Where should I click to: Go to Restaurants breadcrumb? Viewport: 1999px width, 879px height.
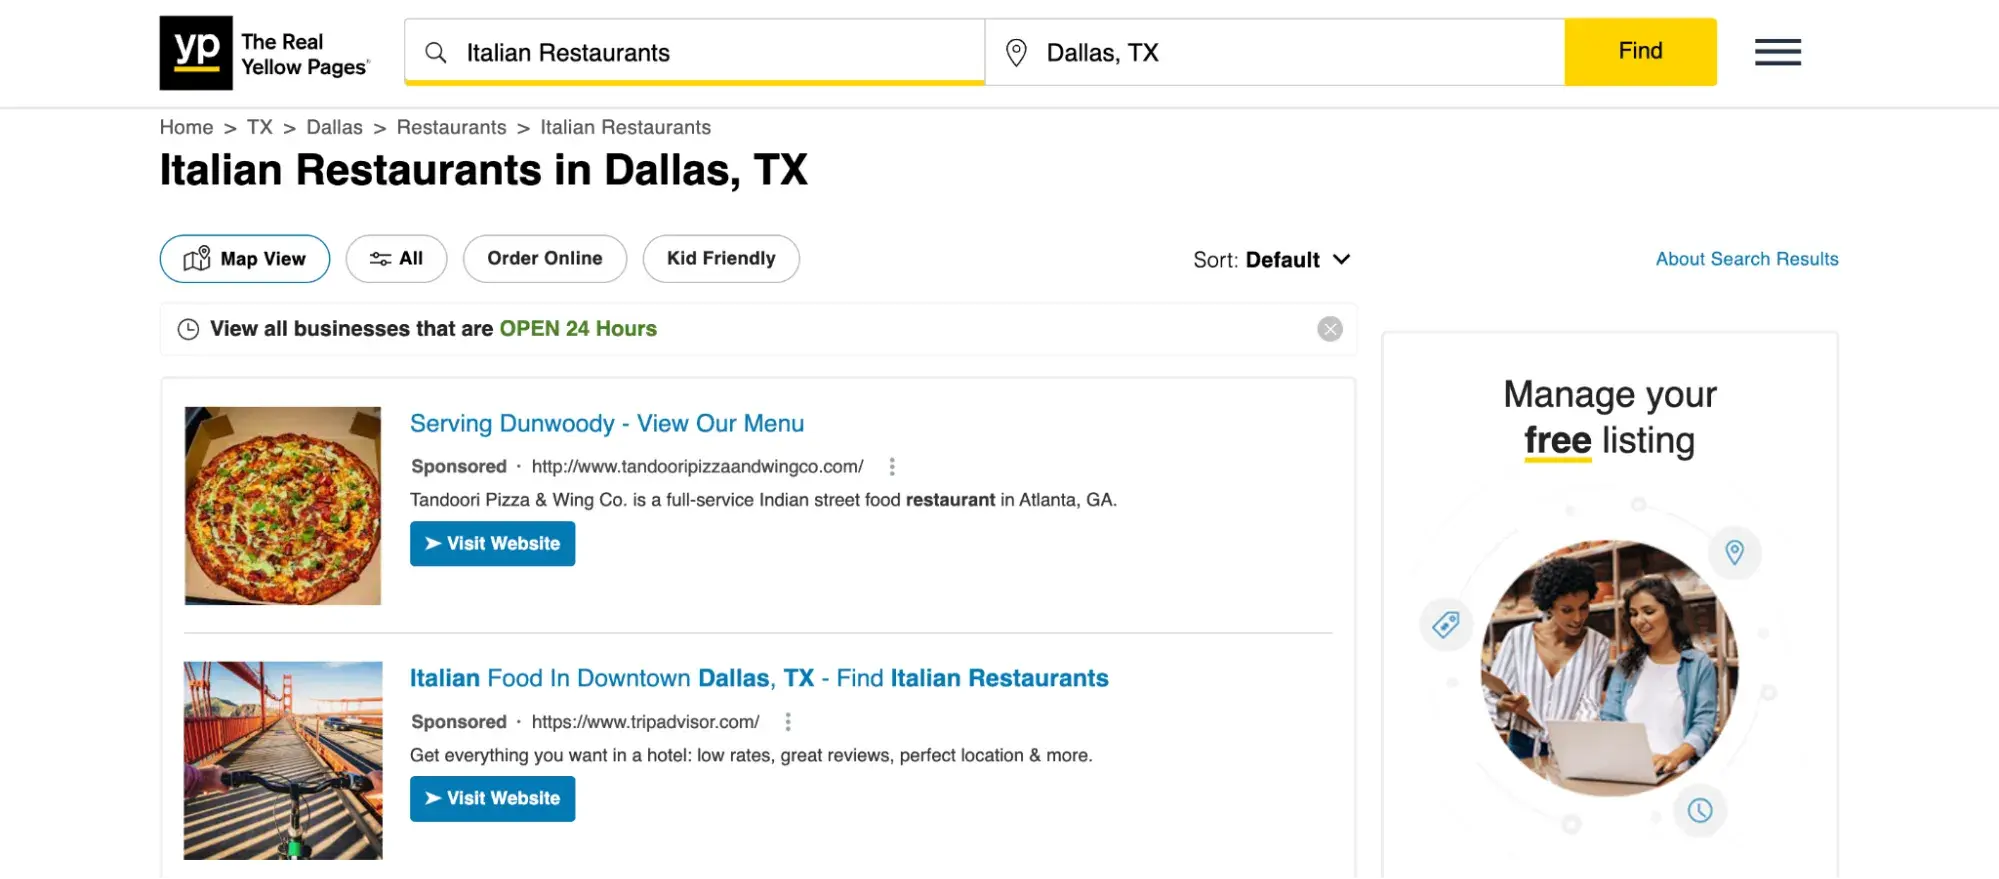[451, 128]
